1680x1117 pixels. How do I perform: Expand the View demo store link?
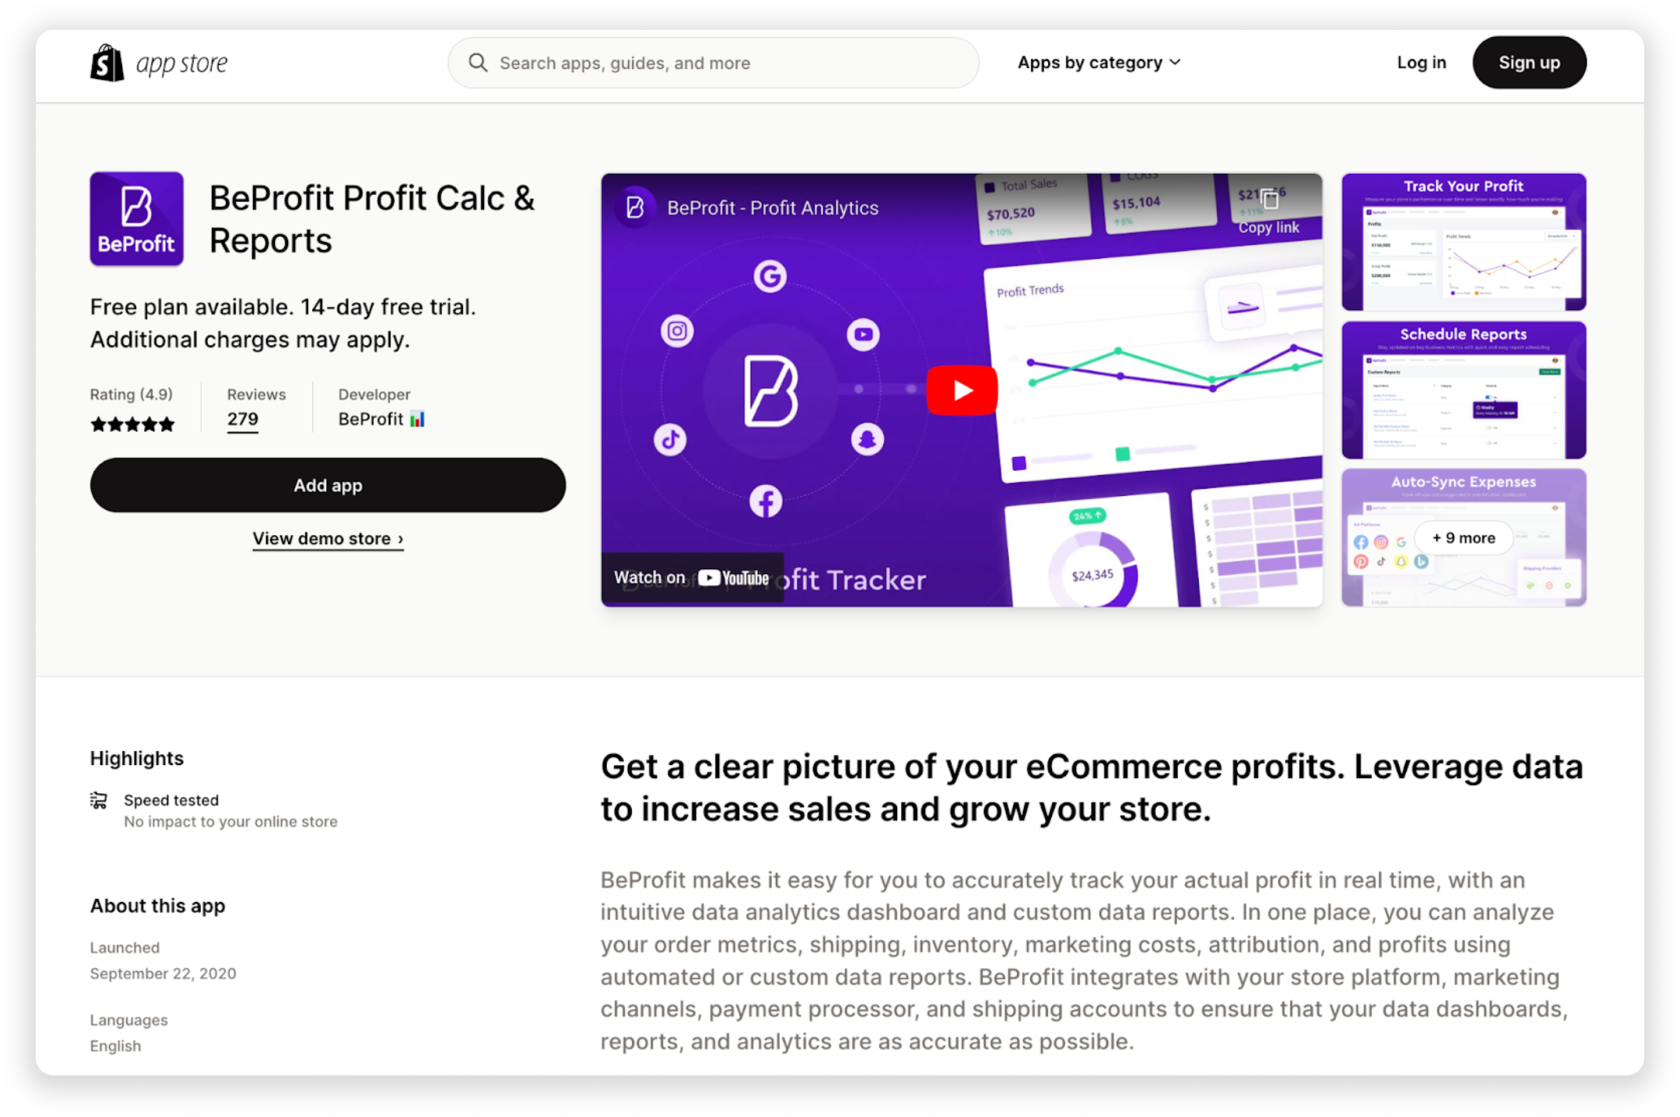[328, 538]
